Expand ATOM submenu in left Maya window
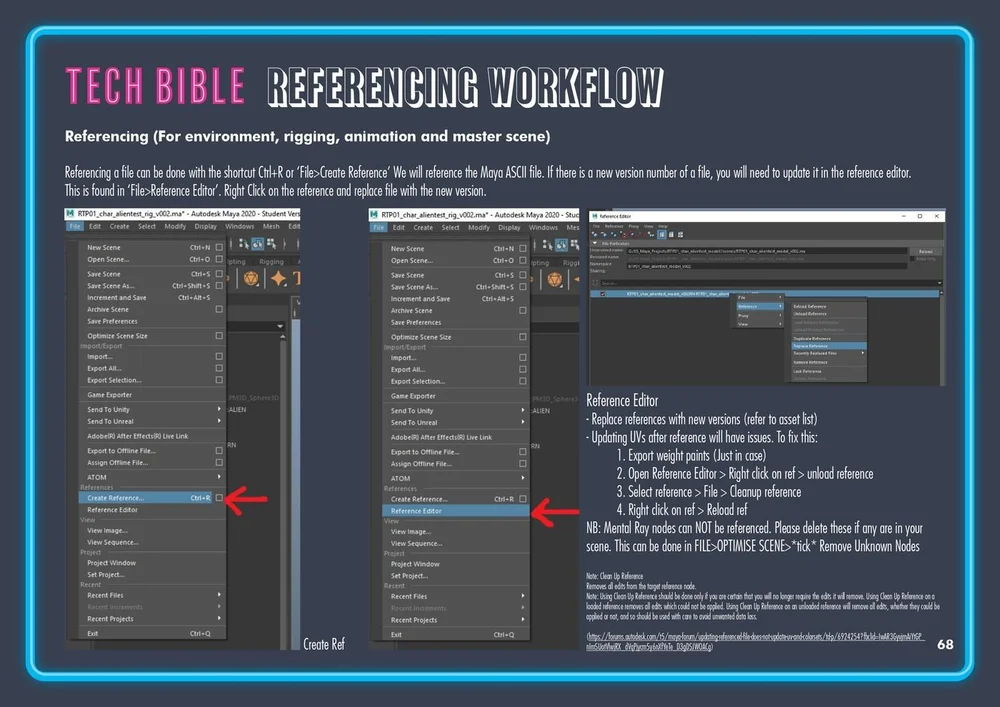Image resolution: width=1000 pixels, height=707 pixels. coord(152,477)
